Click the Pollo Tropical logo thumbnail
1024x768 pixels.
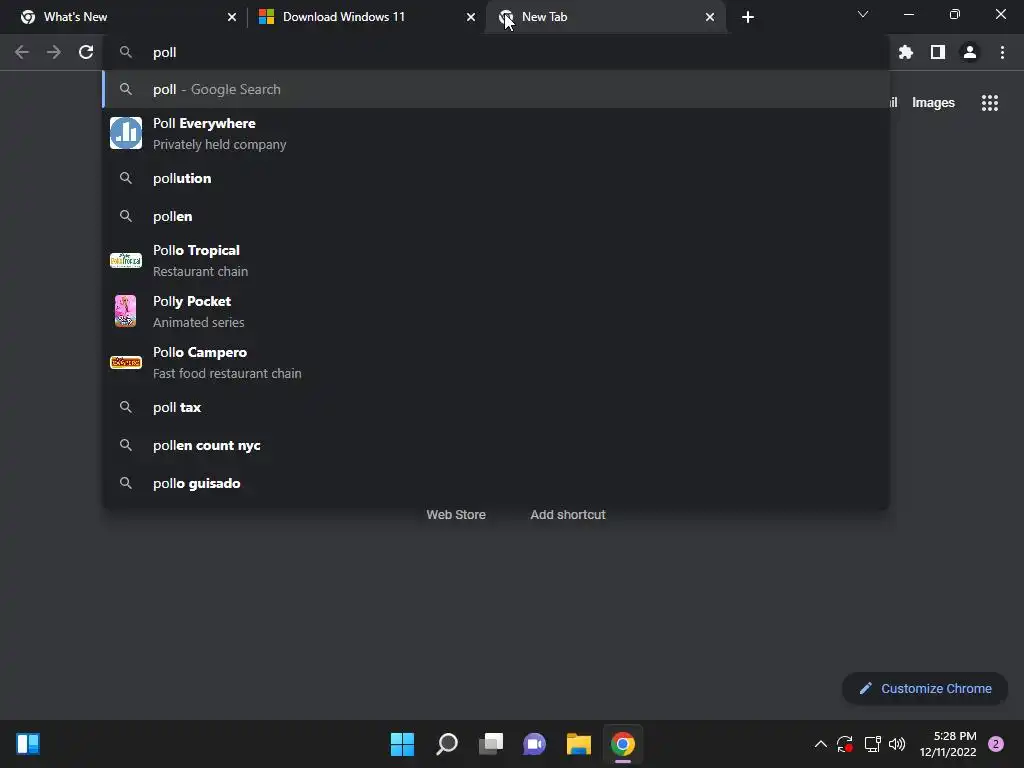(x=125, y=261)
